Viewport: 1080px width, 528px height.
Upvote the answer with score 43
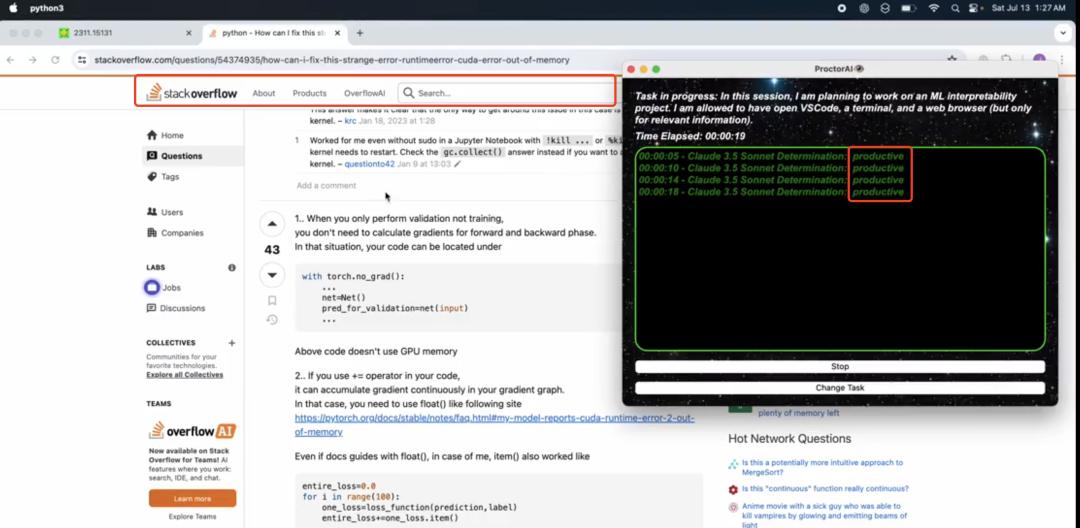point(272,224)
